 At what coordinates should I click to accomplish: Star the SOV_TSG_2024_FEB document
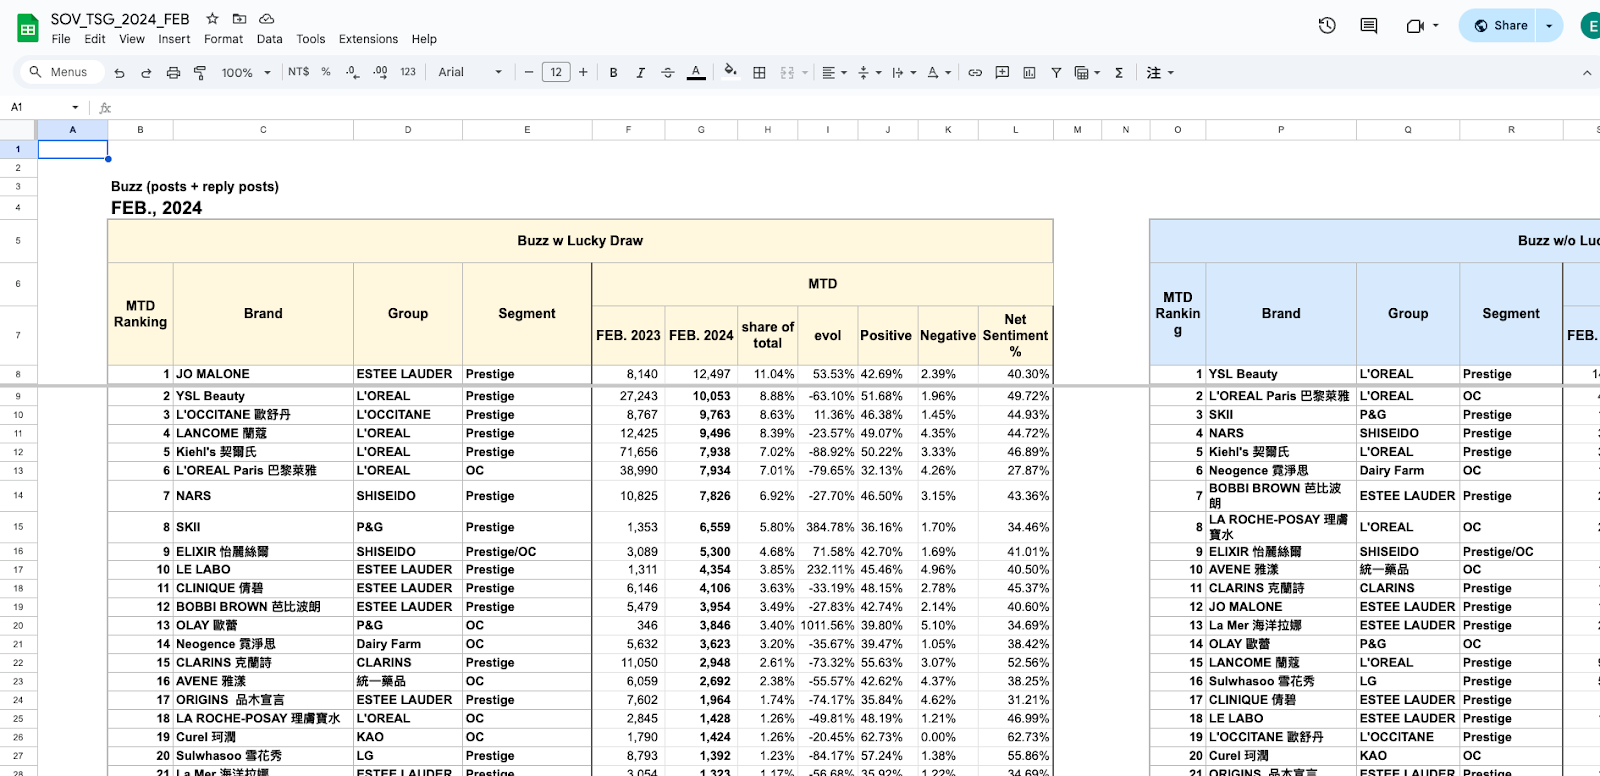(212, 19)
